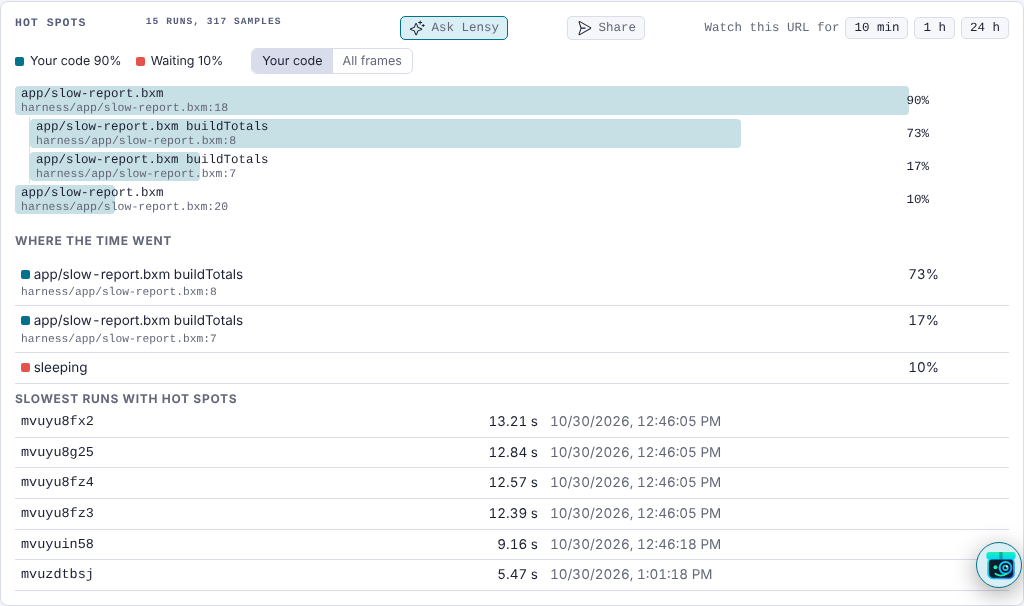Click the Share paper-plane icon
The image size is (1024, 606).
point(584,28)
